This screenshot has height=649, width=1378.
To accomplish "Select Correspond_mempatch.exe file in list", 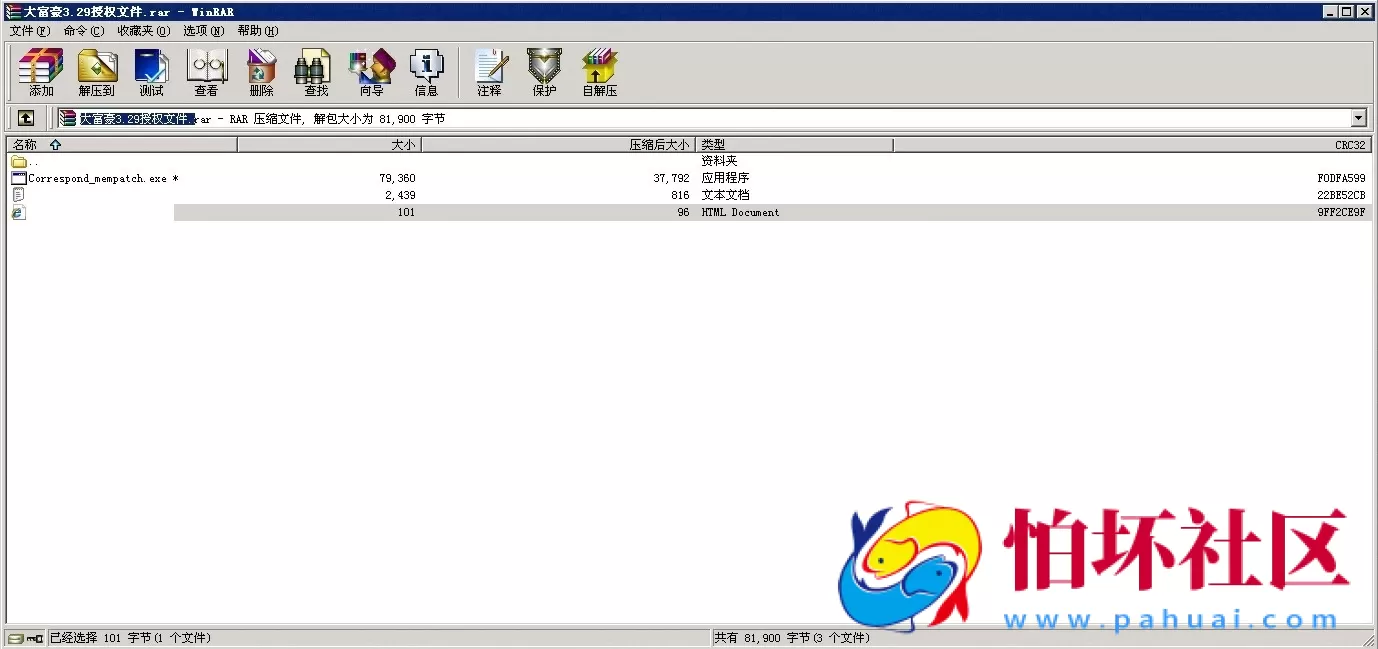I will (x=97, y=178).
